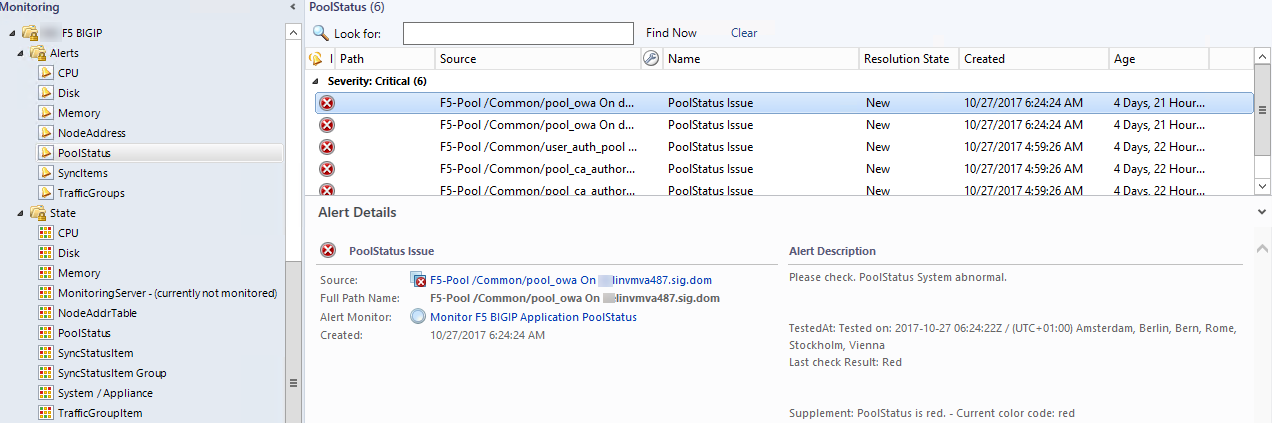Click the Clear search link

tap(744, 33)
